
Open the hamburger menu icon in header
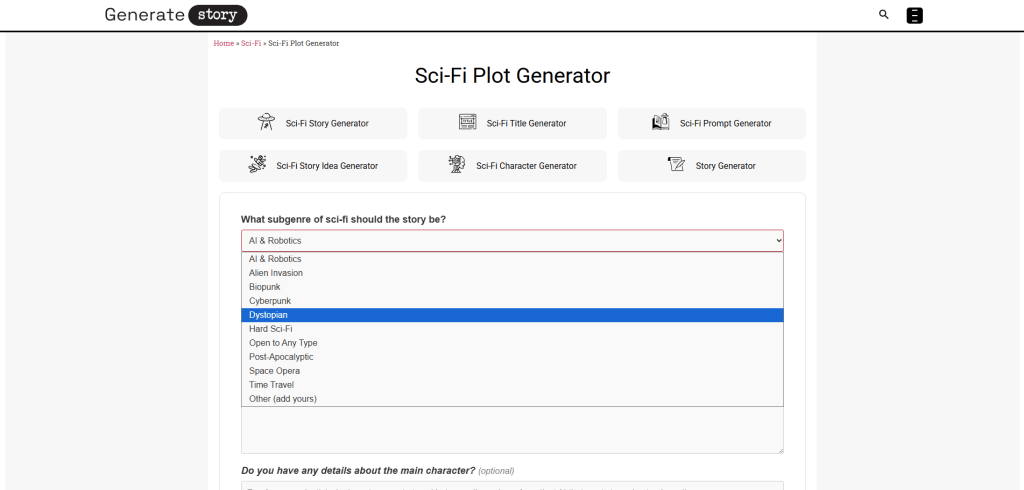click(x=914, y=15)
